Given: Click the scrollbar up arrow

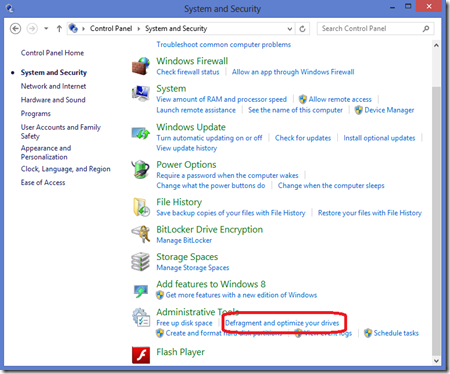Looking at the screenshot, I should [436, 45].
